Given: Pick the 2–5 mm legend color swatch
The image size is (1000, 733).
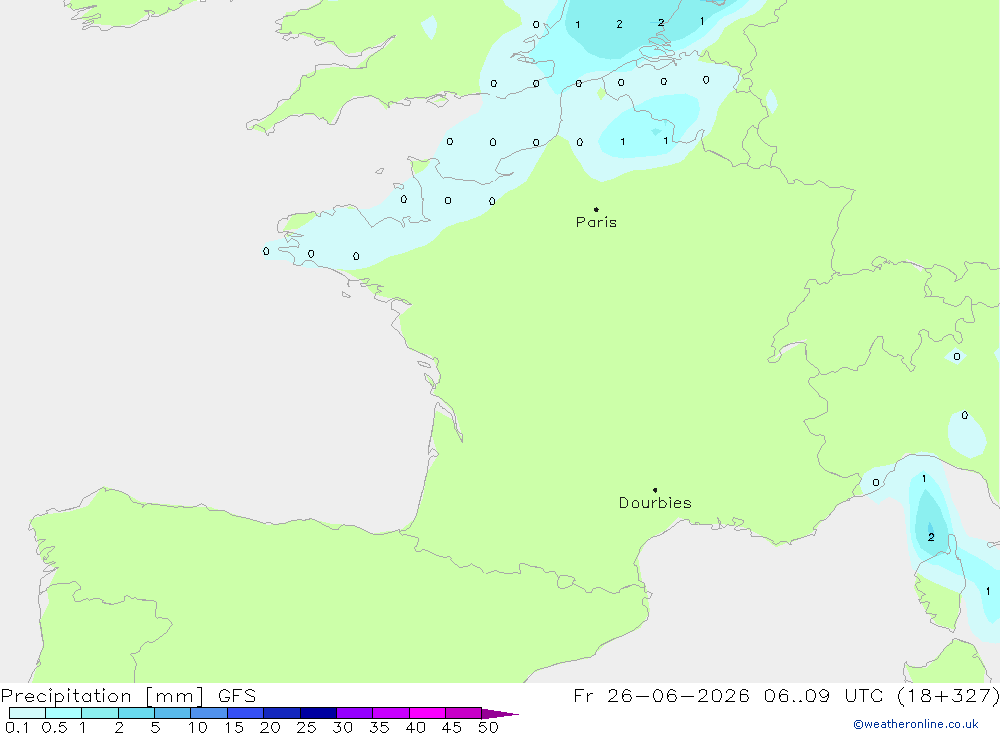Looking at the screenshot, I should [136, 713].
